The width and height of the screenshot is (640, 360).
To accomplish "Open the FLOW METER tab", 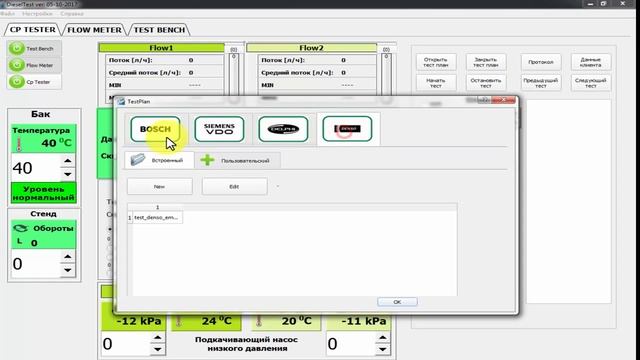I will click(x=94, y=30).
